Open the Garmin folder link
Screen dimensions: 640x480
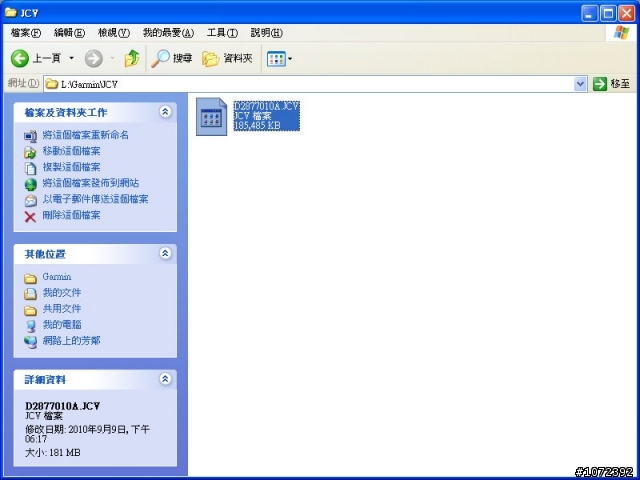tap(57, 277)
